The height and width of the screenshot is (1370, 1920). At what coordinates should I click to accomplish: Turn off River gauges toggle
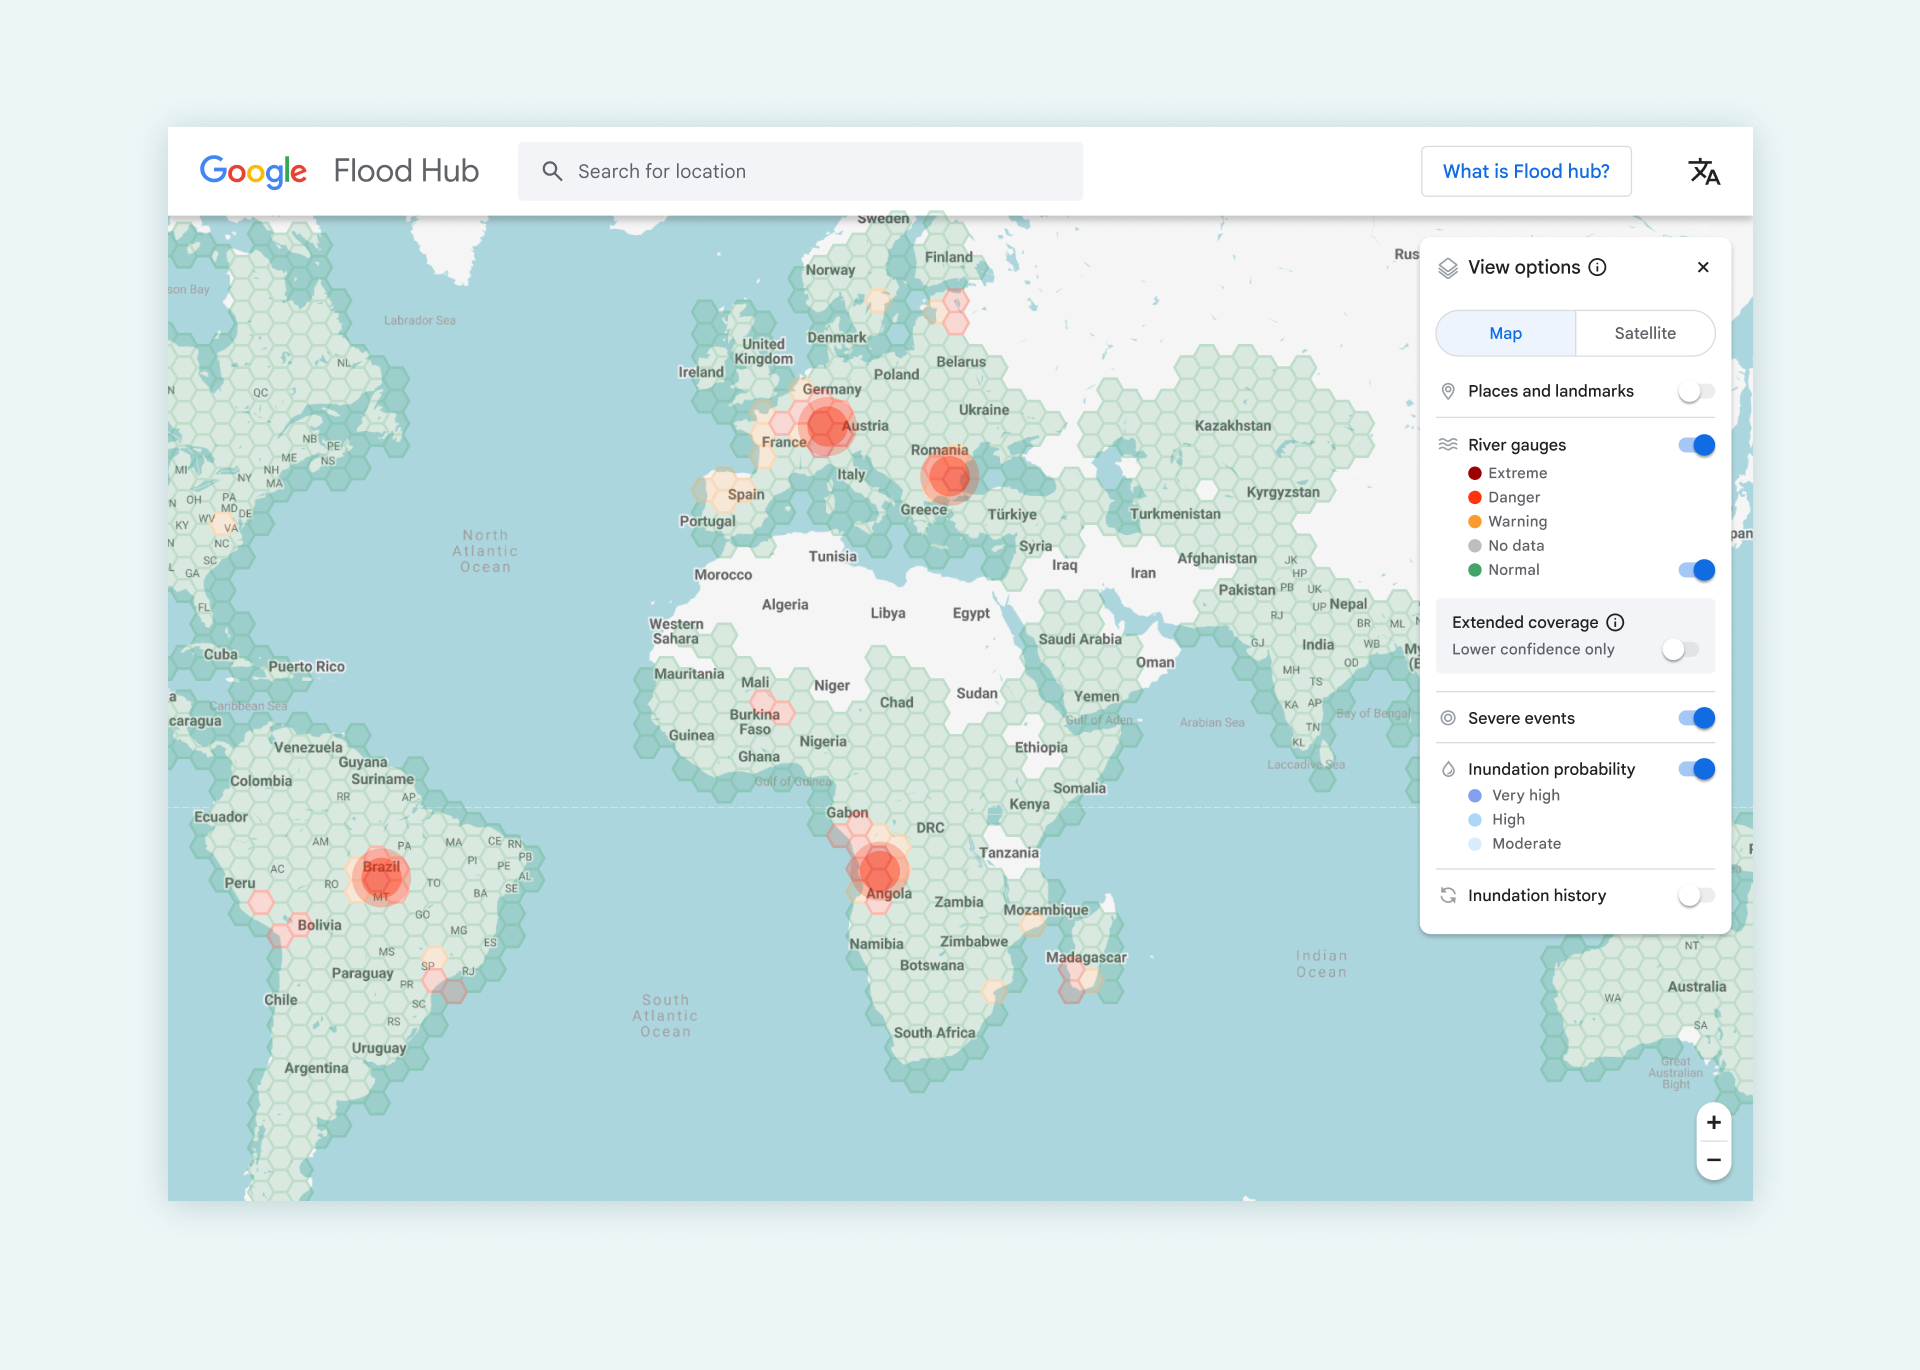pos(1696,445)
